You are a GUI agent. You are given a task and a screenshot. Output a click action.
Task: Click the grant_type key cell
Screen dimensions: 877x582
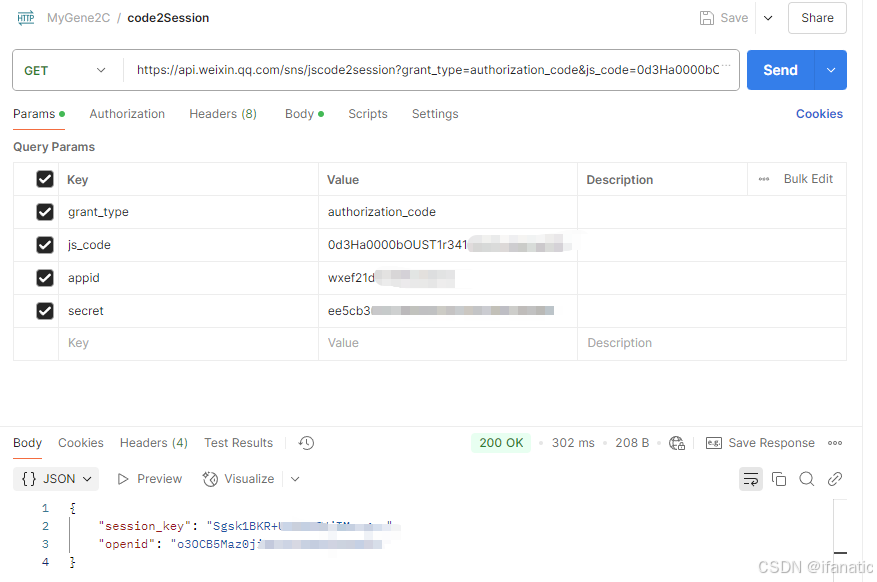[188, 212]
